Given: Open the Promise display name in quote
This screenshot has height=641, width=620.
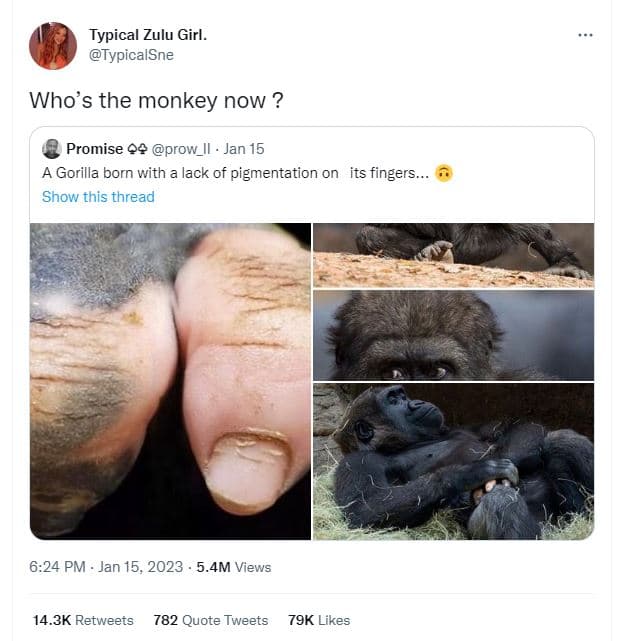Looking at the screenshot, I should pyautogui.click(x=94, y=149).
